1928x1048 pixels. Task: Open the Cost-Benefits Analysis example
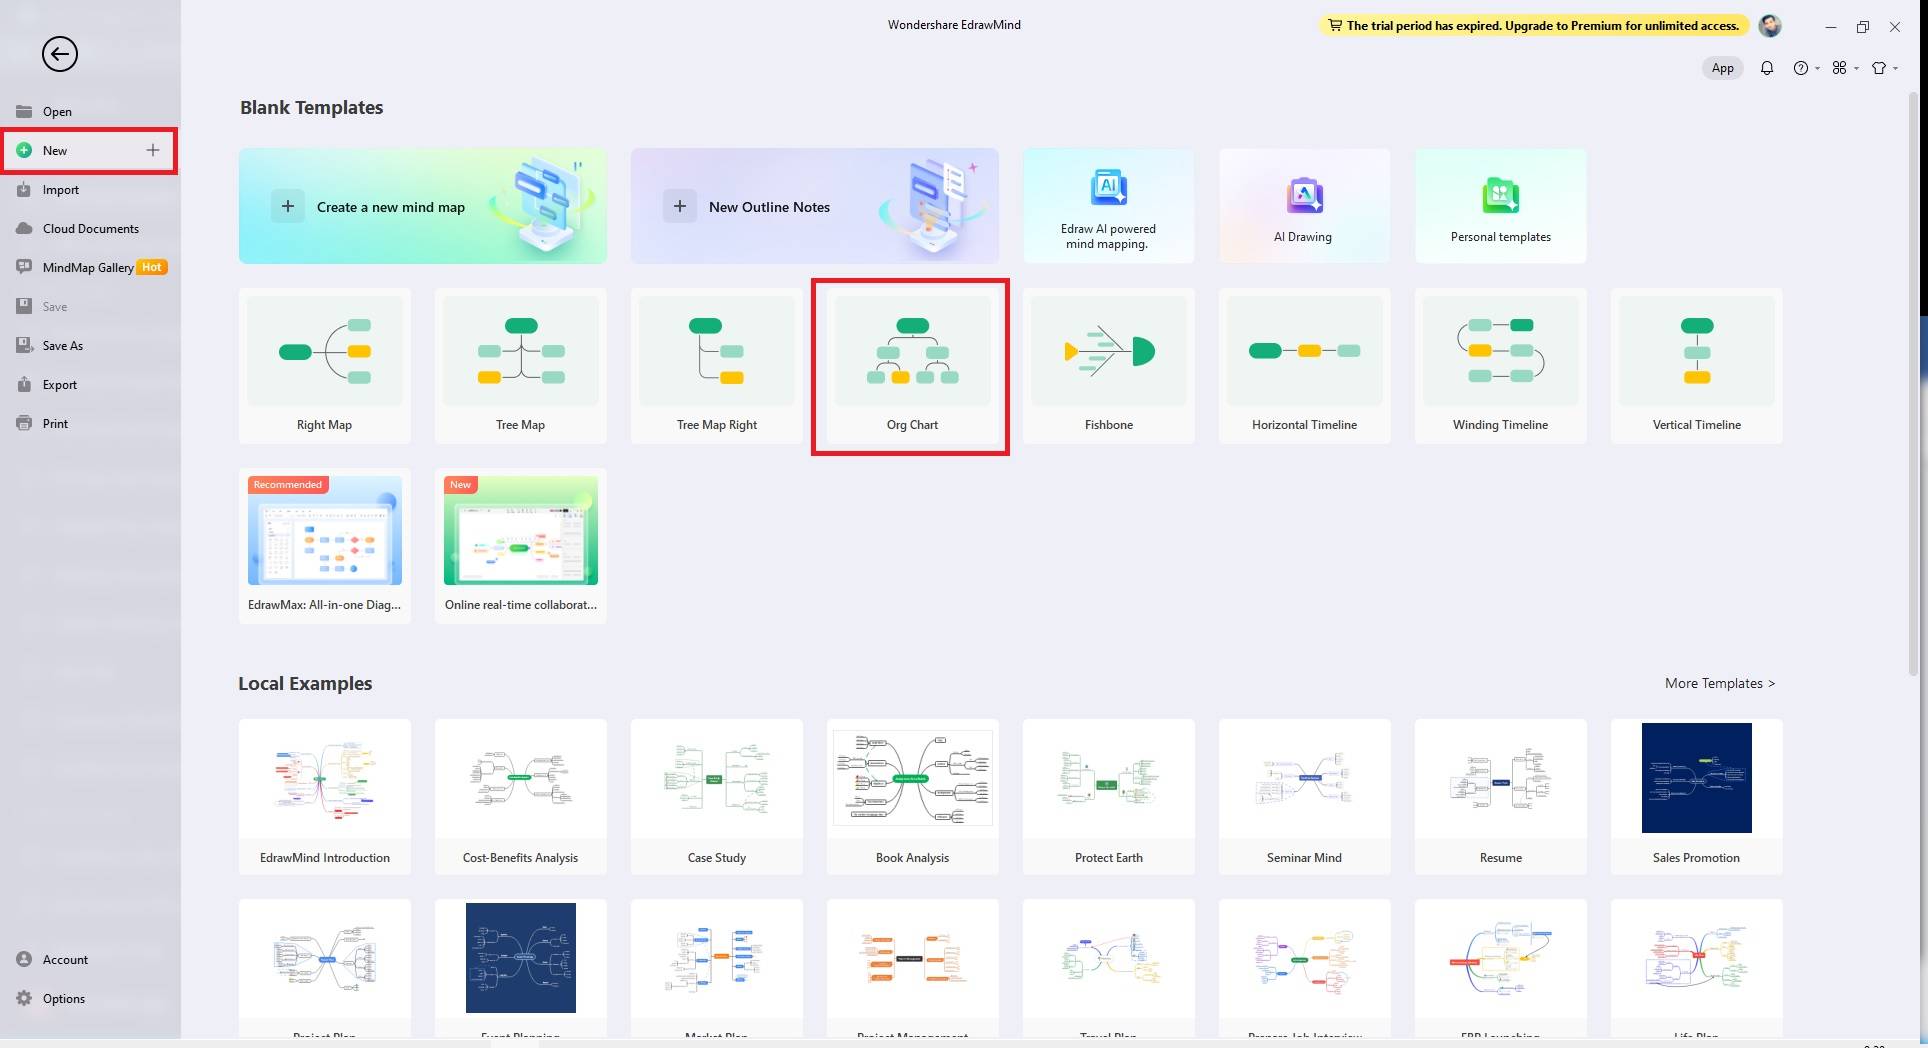coord(521,797)
